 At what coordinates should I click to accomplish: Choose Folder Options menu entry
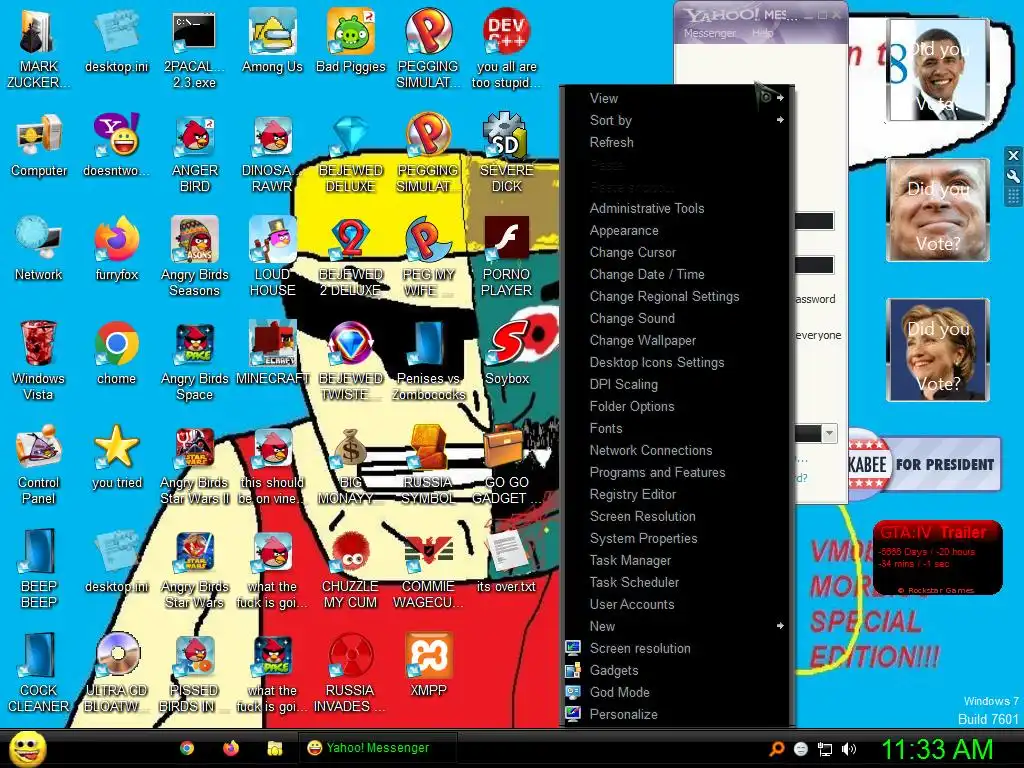[x=678, y=406]
